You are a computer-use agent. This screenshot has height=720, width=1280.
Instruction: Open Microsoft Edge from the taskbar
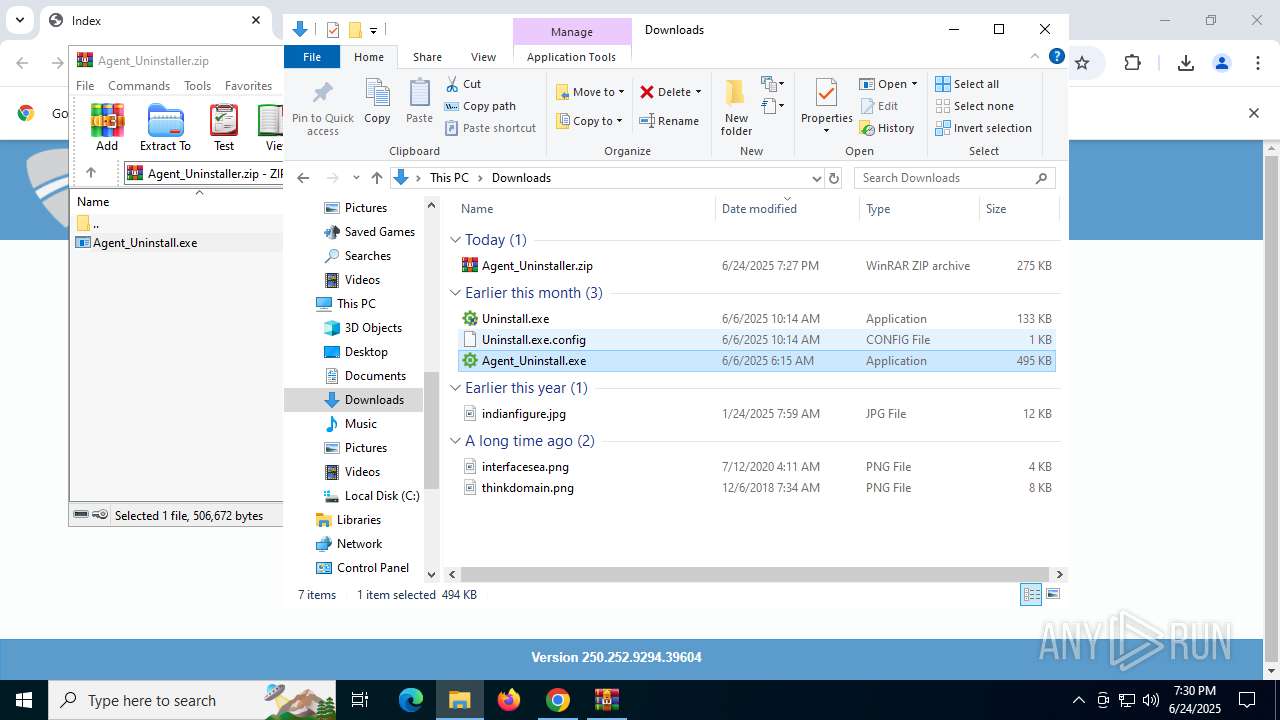pyautogui.click(x=411, y=700)
